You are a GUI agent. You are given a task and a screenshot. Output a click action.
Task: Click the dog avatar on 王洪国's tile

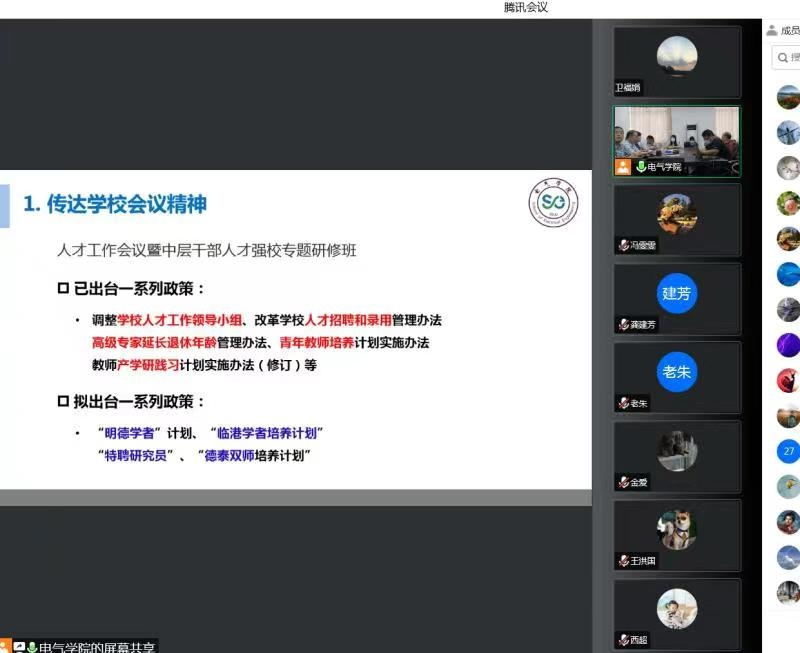[676, 529]
